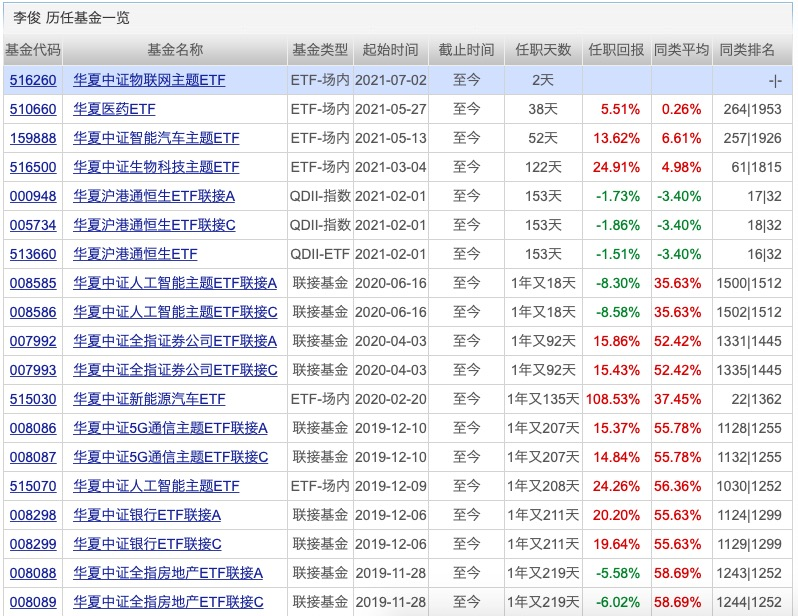Click fund code 513660

point(33,255)
